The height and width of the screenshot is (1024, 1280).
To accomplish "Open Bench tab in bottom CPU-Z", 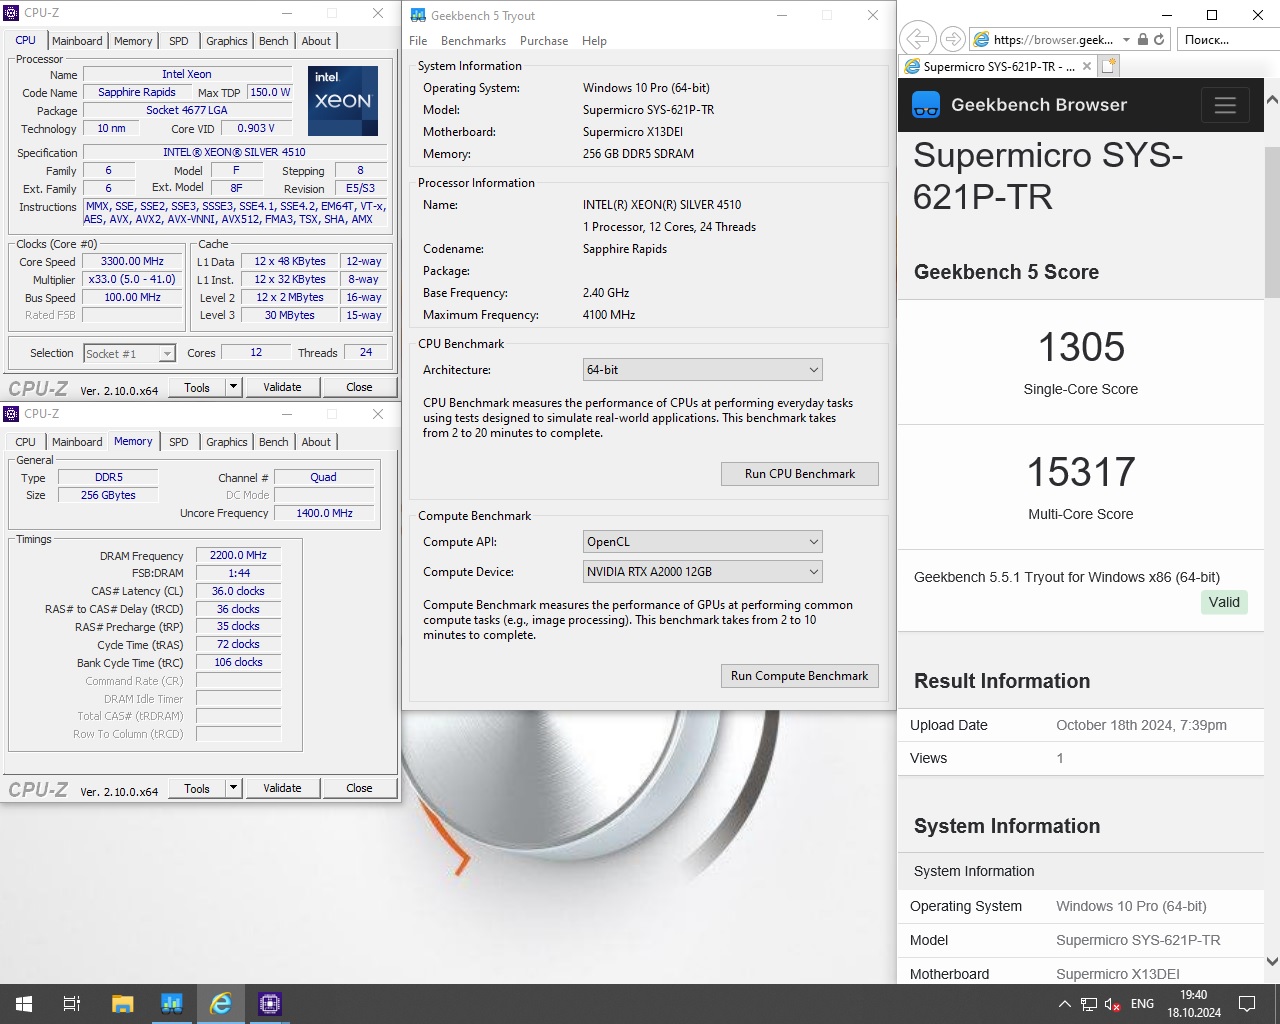I will point(274,442).
